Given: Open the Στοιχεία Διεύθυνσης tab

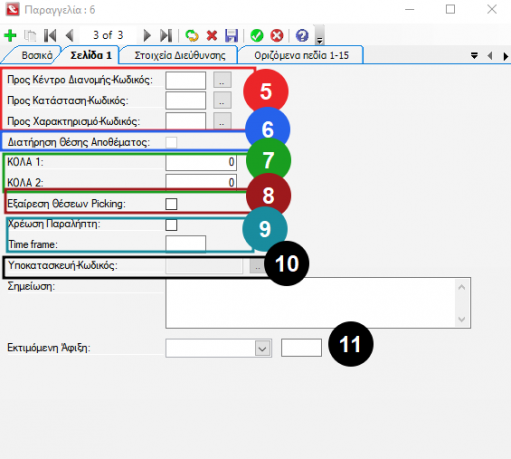Looking at the screenshot, I should tap(180, 55).
